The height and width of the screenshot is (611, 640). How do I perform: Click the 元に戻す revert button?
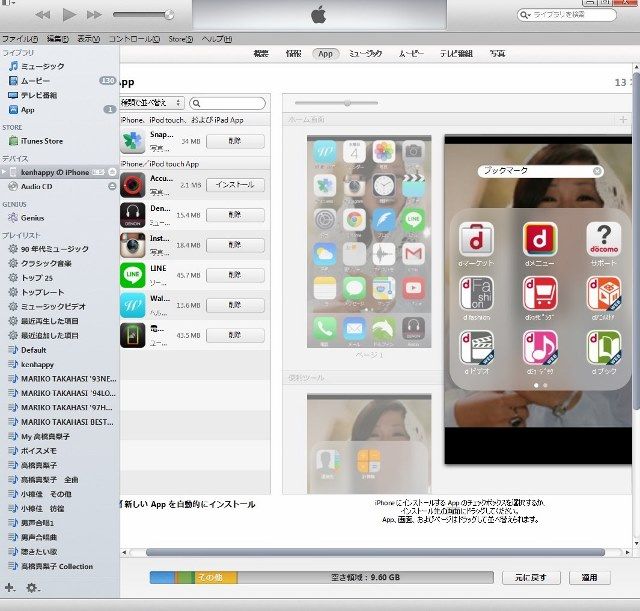[531, 578]
